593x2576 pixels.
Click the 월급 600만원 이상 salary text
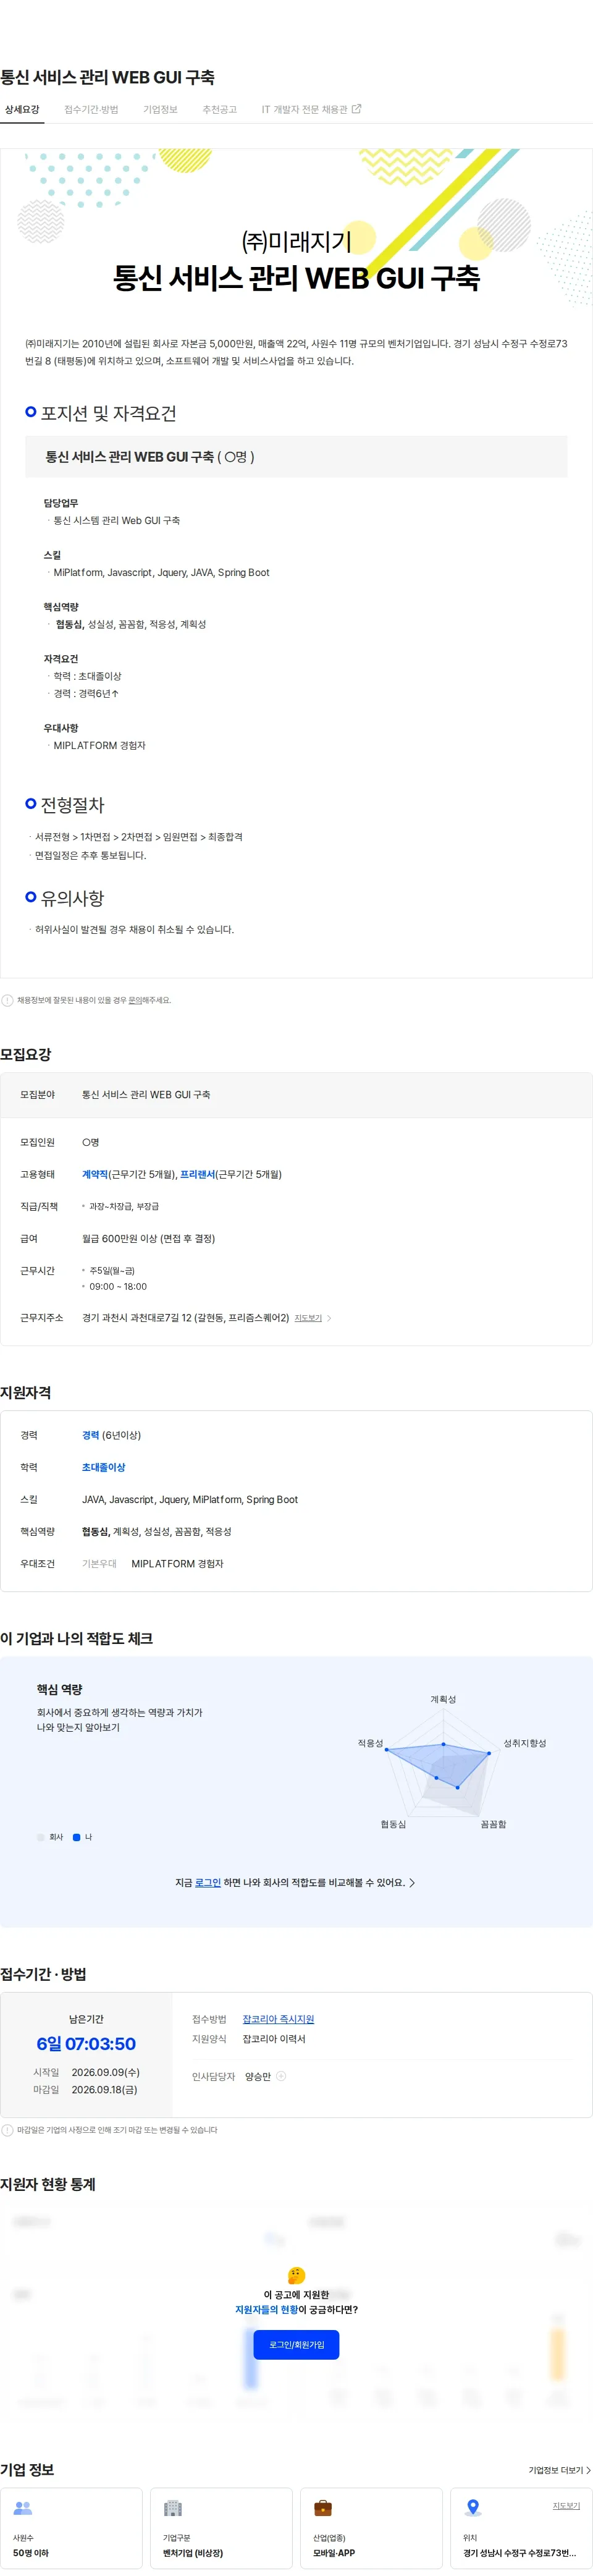148,1238
